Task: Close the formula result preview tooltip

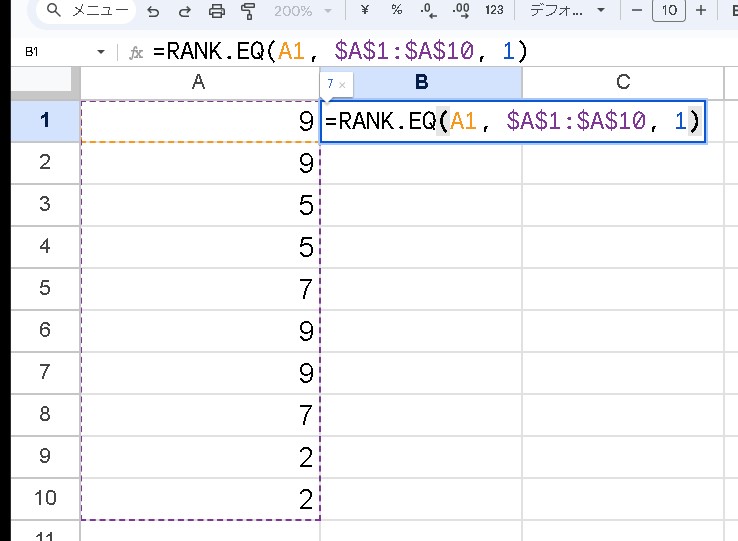Action: [x=342, y=85]
